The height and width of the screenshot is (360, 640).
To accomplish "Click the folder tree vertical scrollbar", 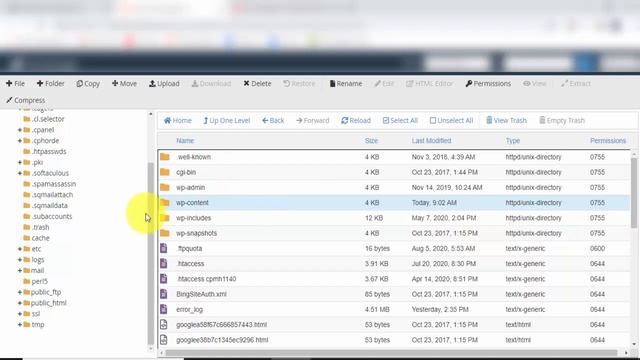I will [151, 253].
